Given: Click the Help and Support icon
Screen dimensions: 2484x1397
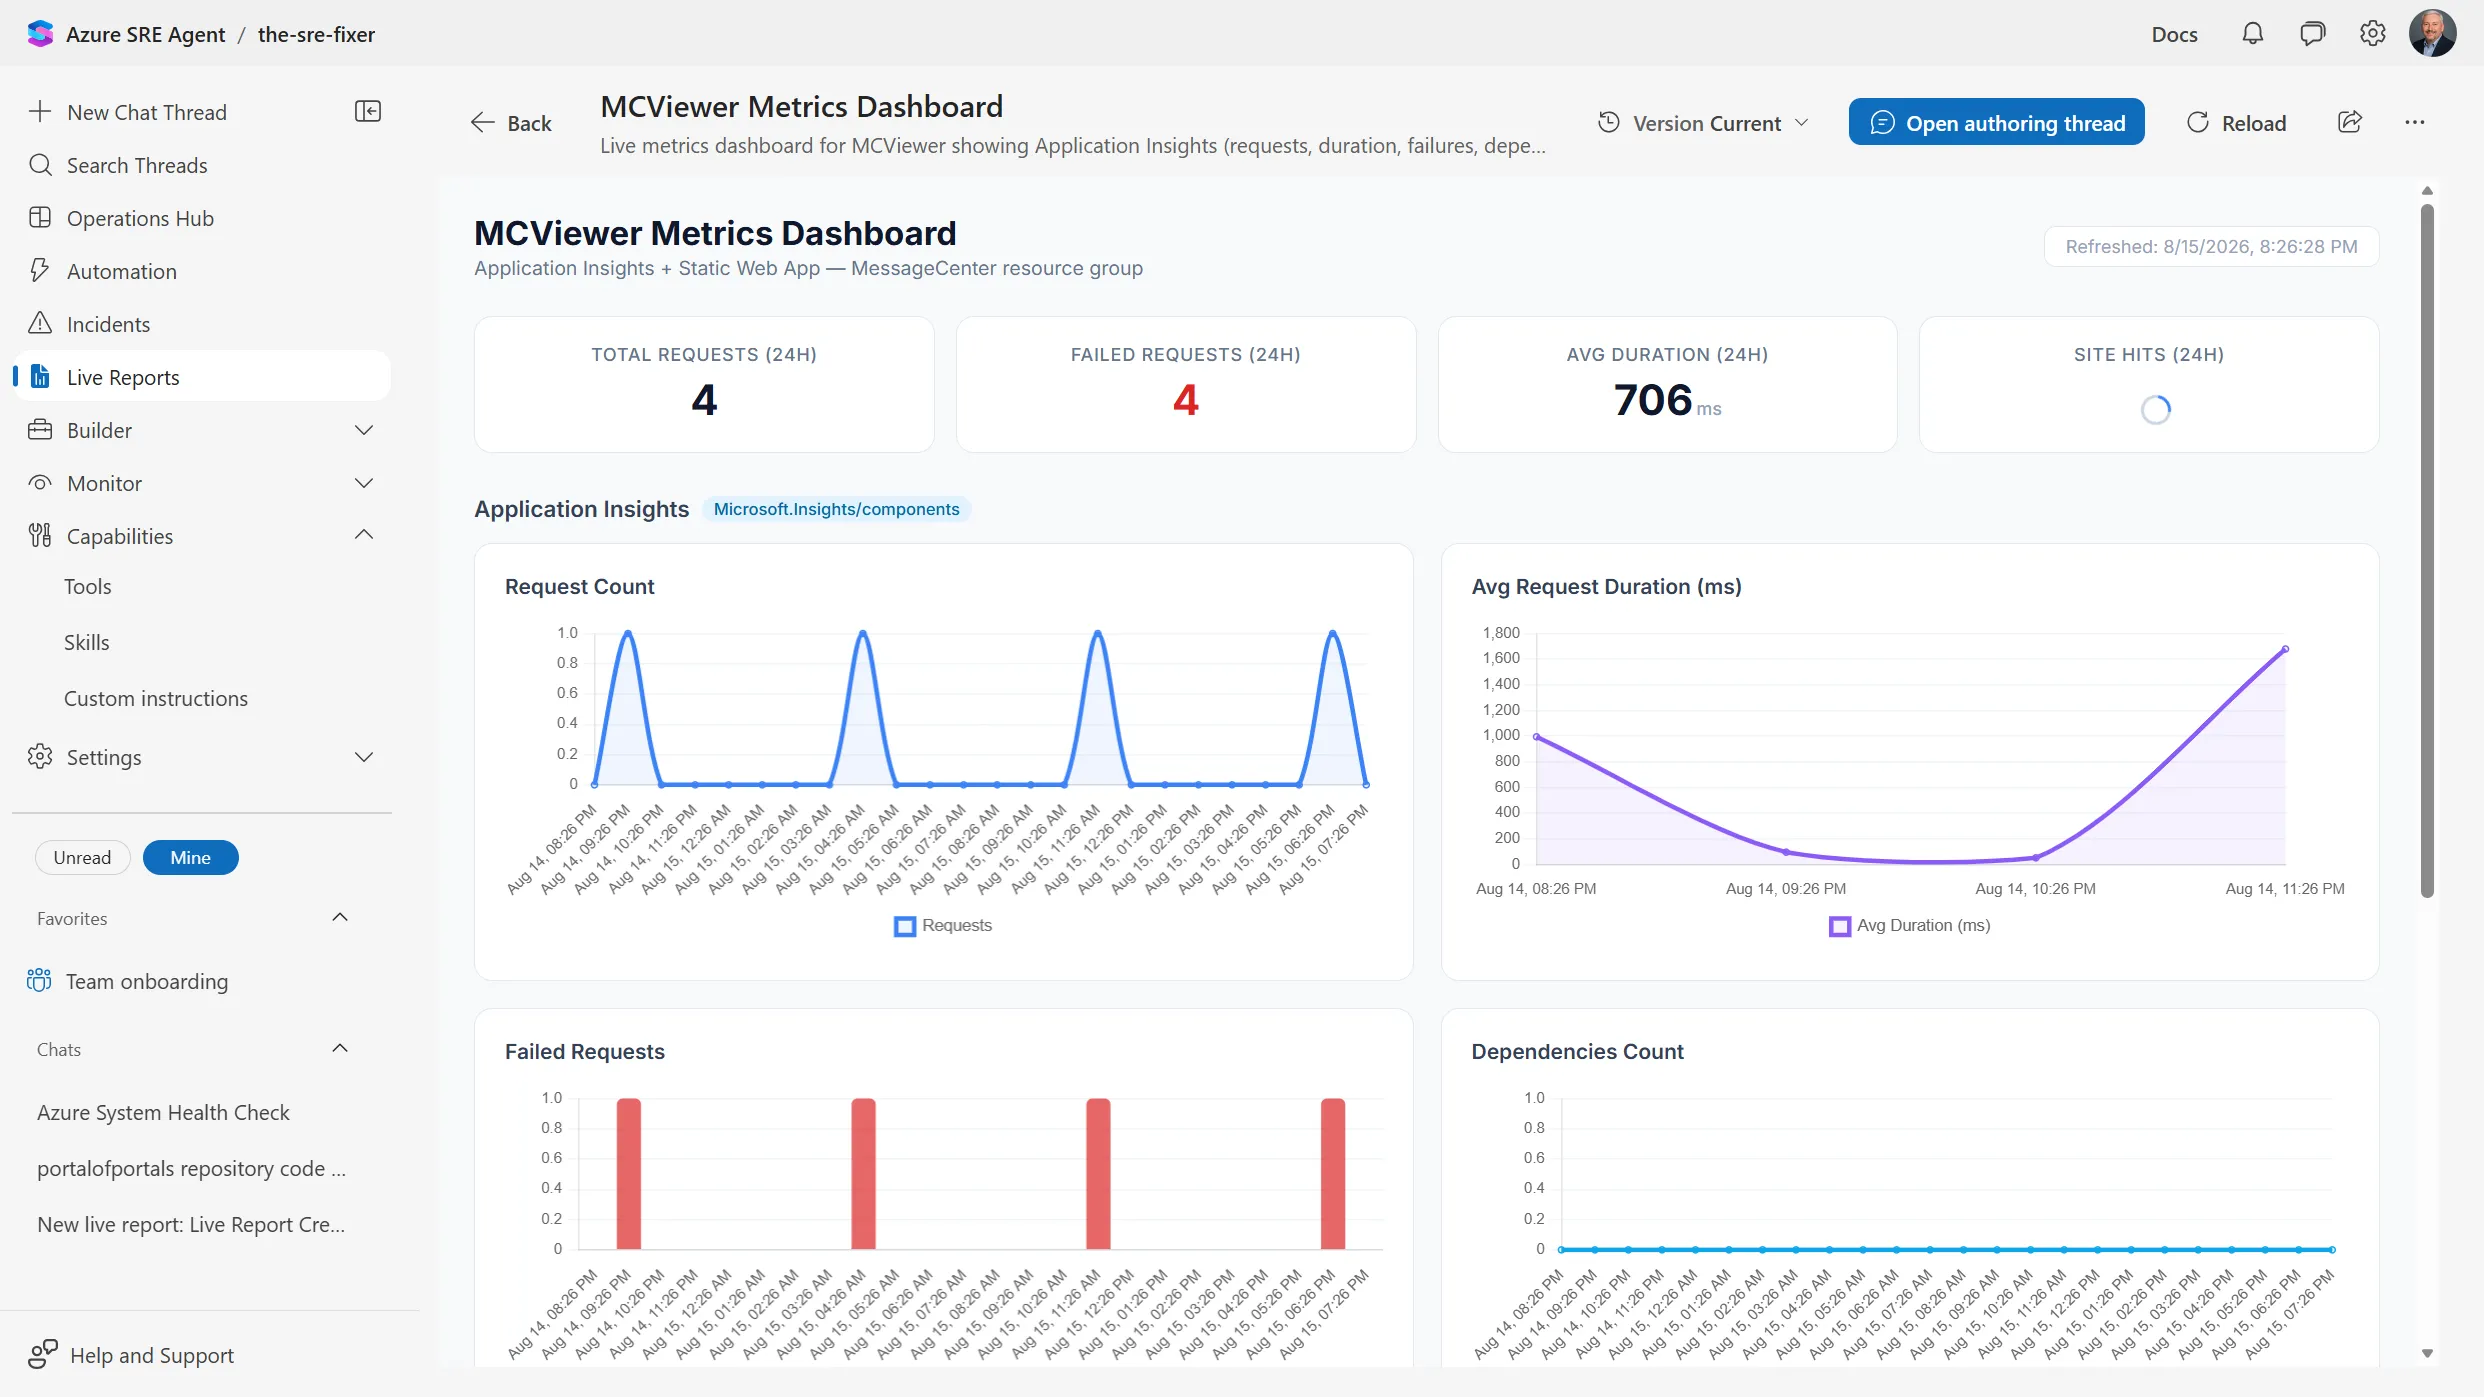Looking at the screenshot, I should click(43, 1354).
